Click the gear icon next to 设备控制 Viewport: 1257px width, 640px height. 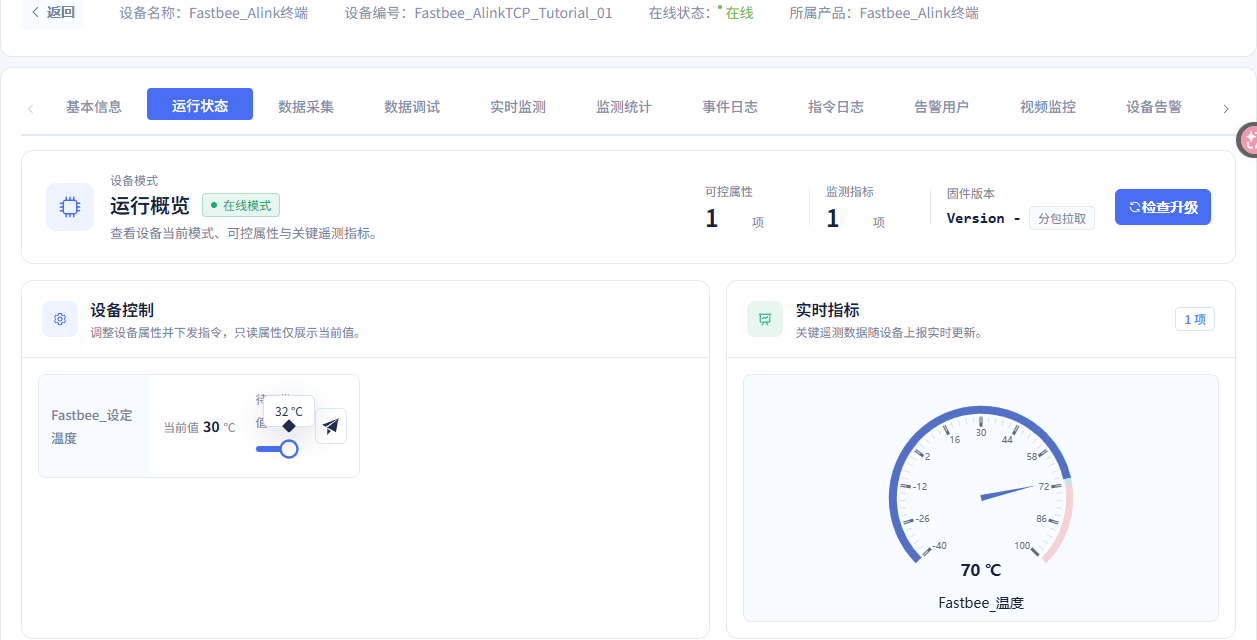click(x=60, y=319)
